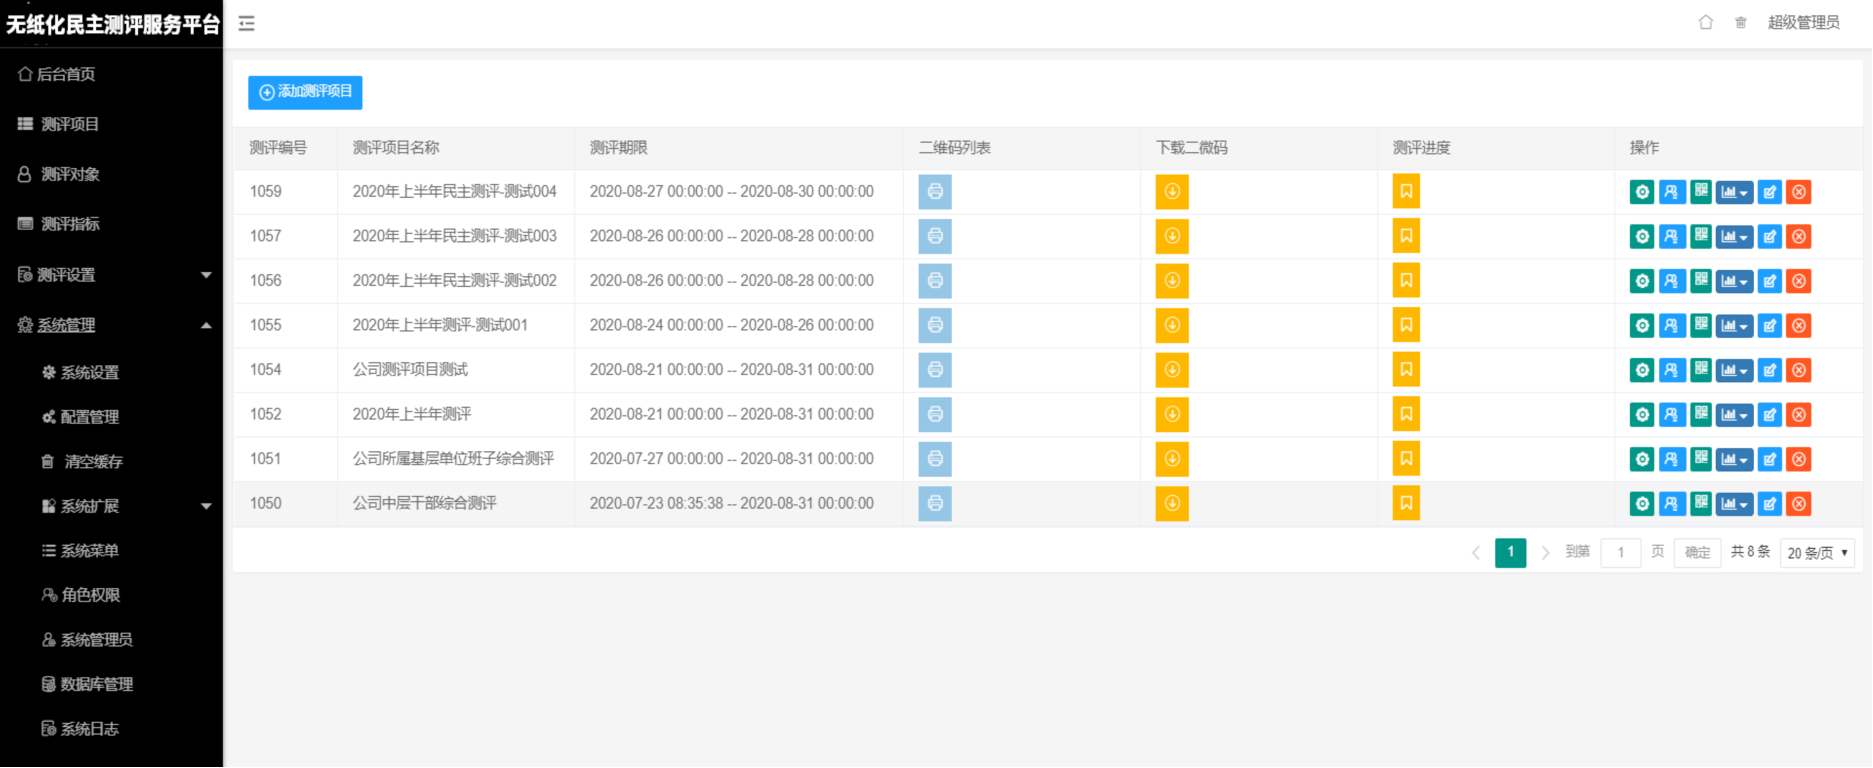
Task: View evaluation progress bookmark for project 1056
Action: point(1406,281)
